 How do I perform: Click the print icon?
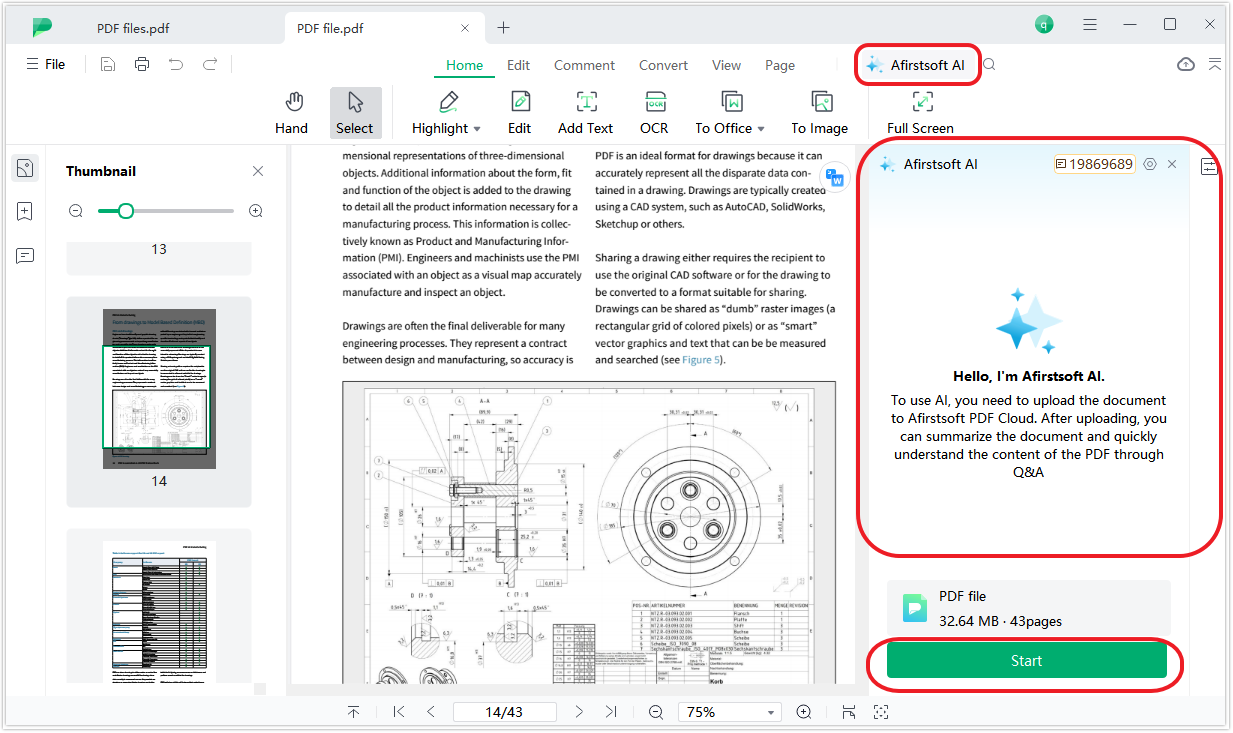(x=142, y=64)
